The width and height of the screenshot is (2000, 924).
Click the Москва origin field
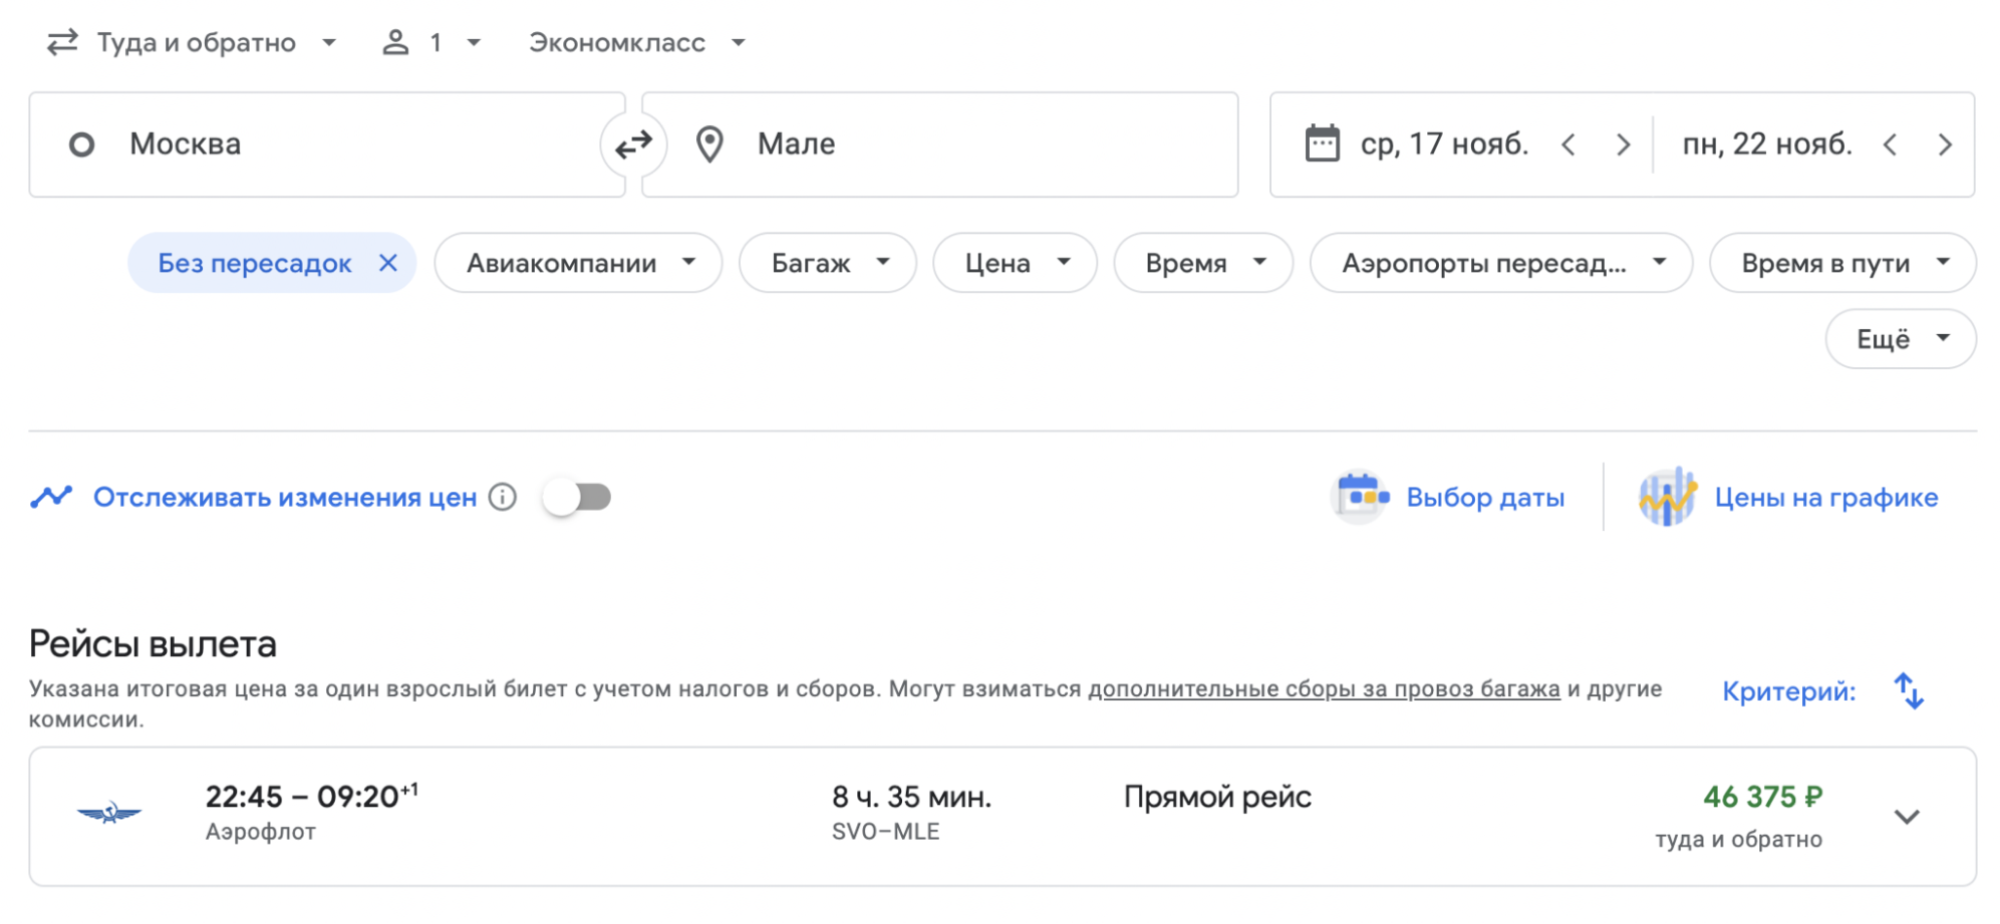pyautogui.click(x=327, y=145)
